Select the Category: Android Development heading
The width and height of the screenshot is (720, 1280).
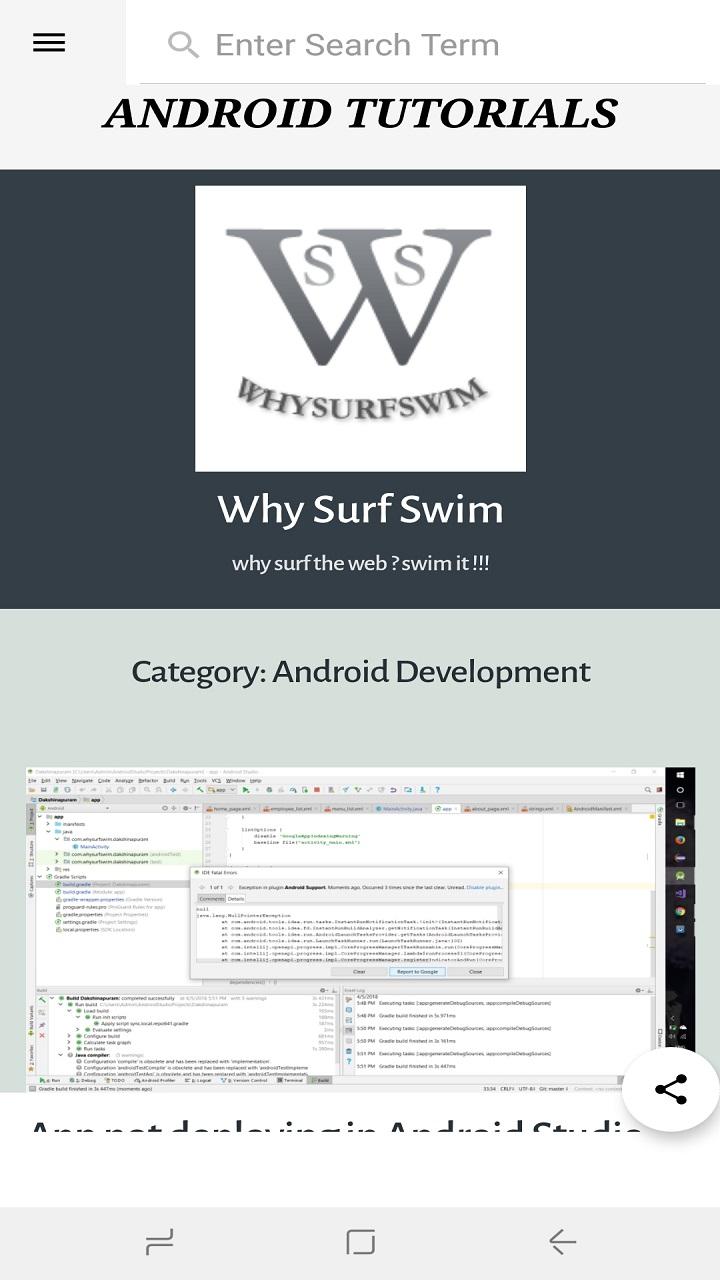[360, 671]
